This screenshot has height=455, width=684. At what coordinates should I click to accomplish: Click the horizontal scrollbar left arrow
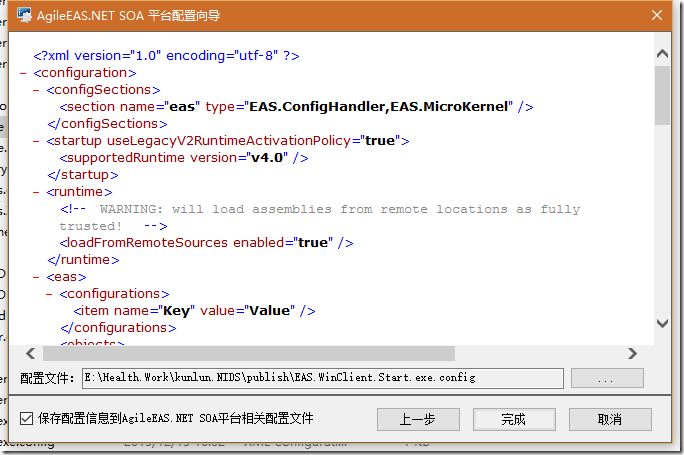pos(31,353)
